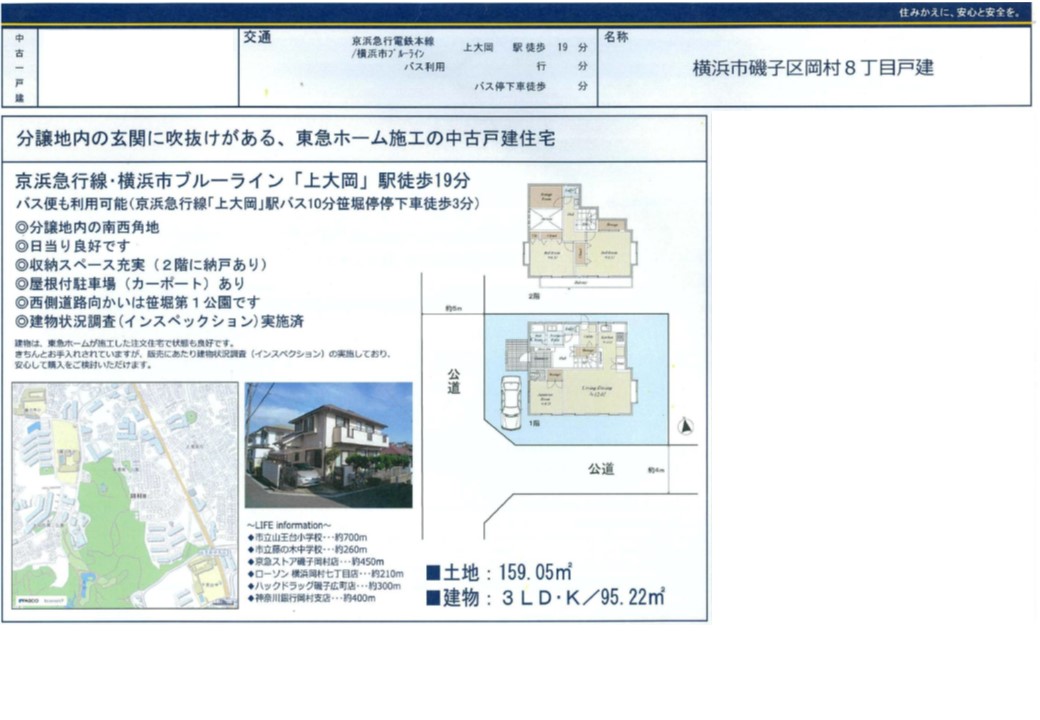This screenshot has width=1040, height=720.
Task: Open the neighborhood map thumbnail
Action: 125,495
